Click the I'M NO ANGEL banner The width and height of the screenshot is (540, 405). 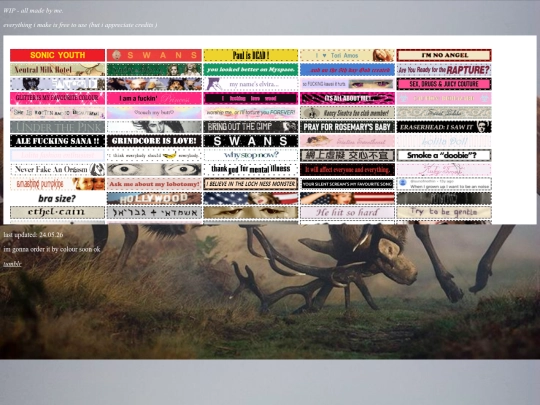pos(444,55)
